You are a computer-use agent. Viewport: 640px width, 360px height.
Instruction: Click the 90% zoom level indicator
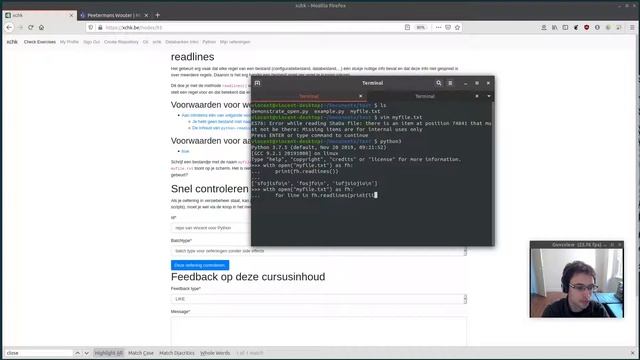(420, 27)
